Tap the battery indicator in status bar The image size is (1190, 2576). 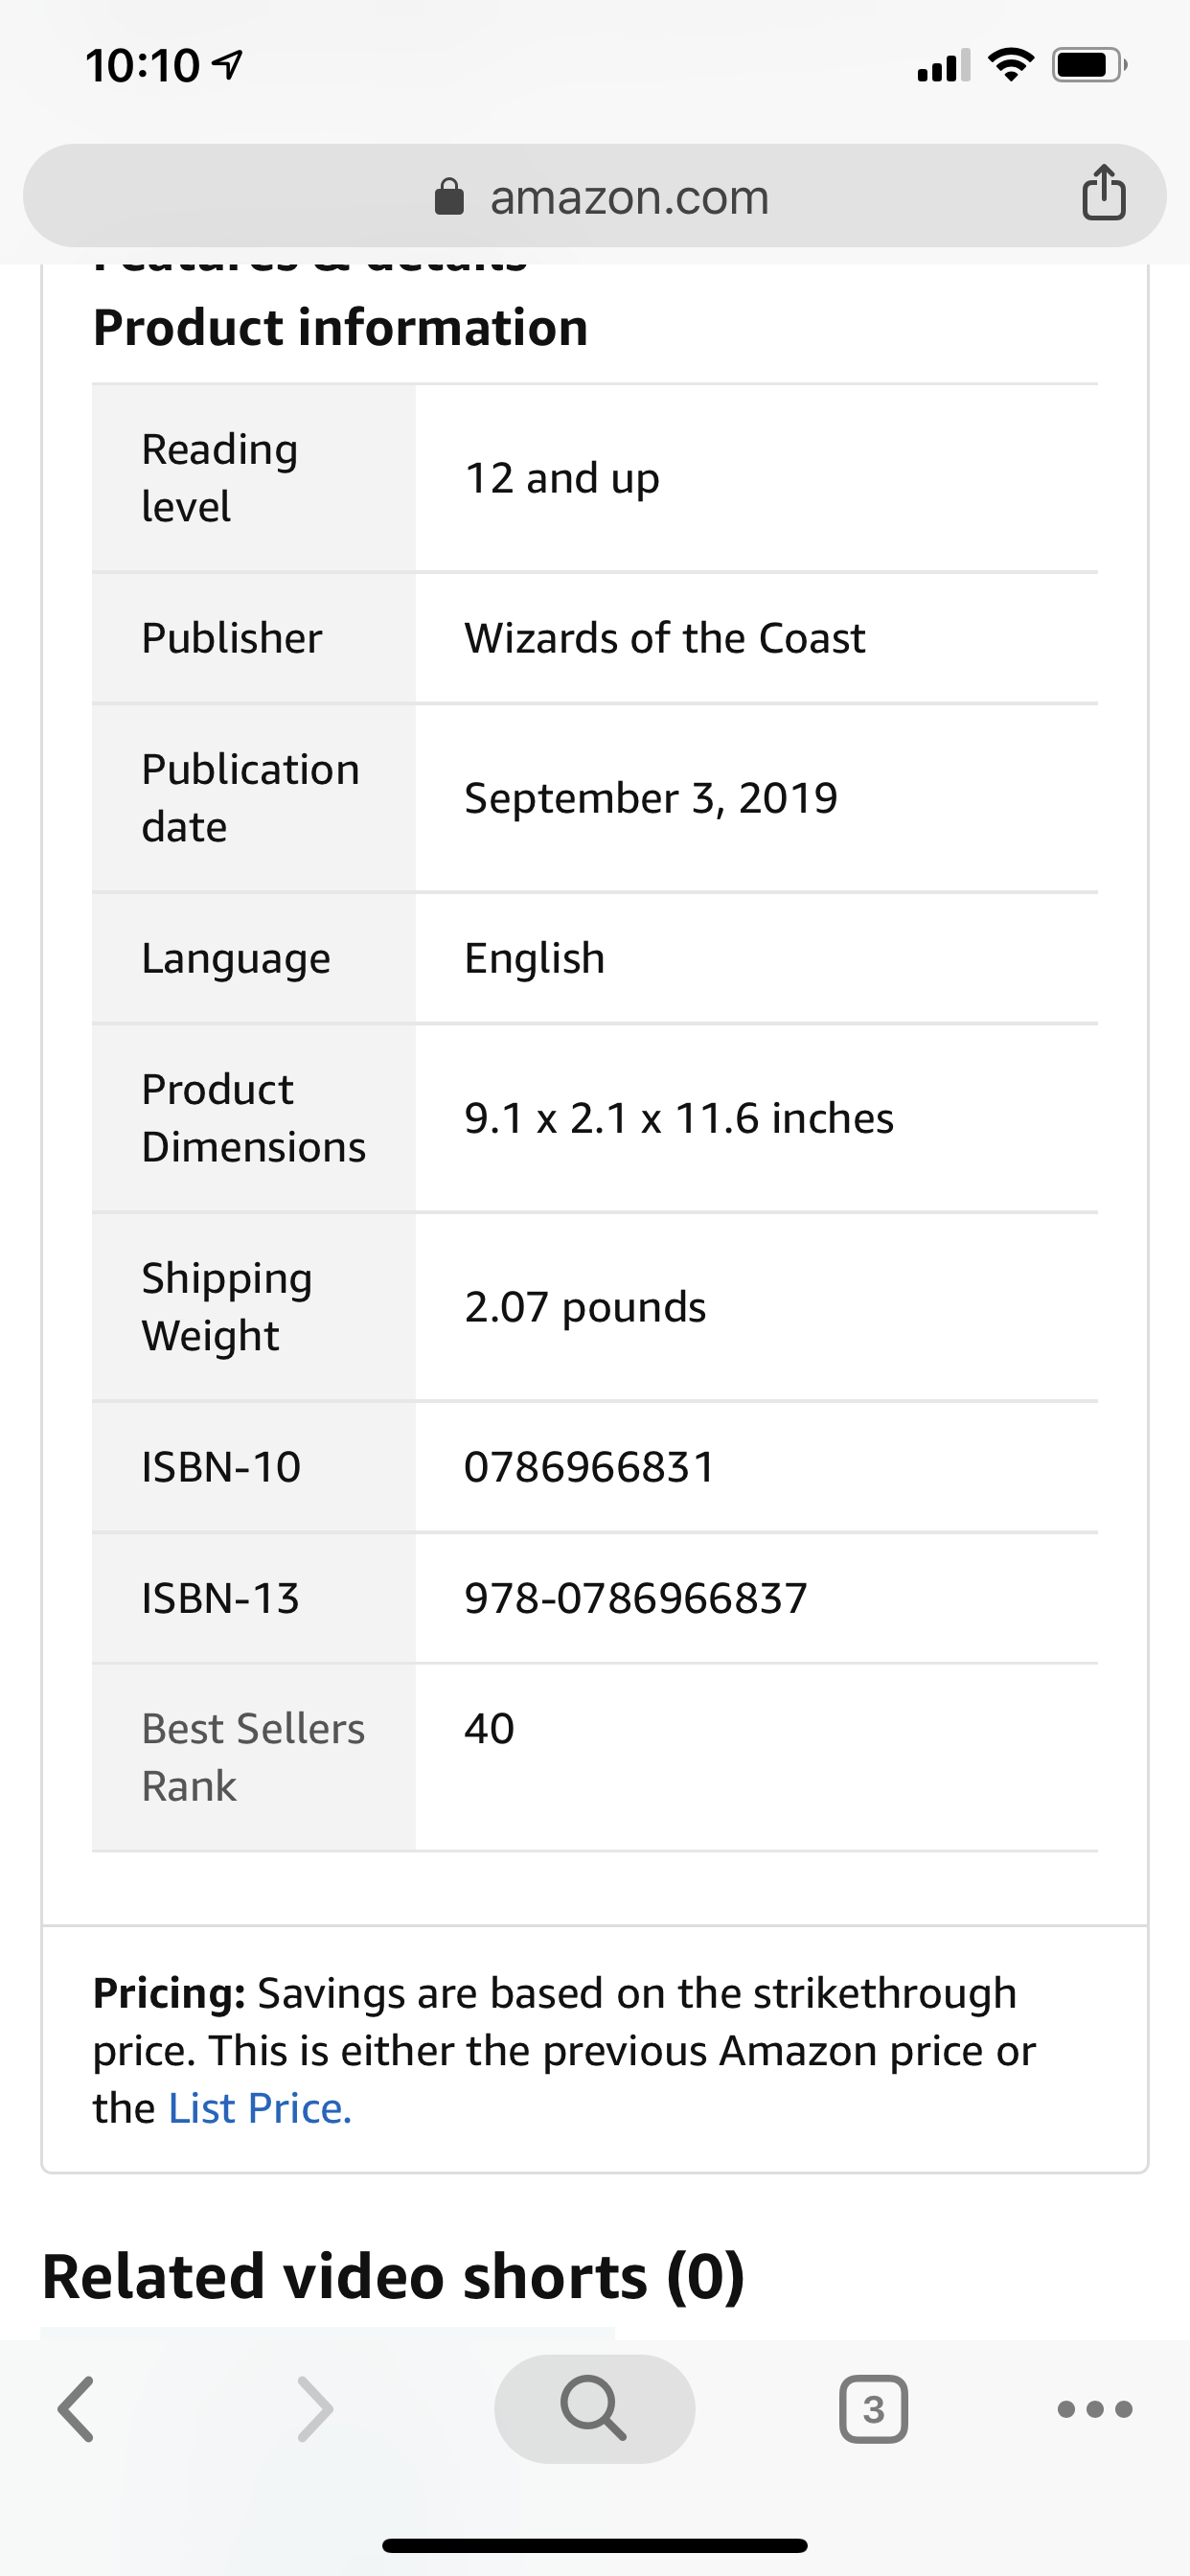[1090, 66]
